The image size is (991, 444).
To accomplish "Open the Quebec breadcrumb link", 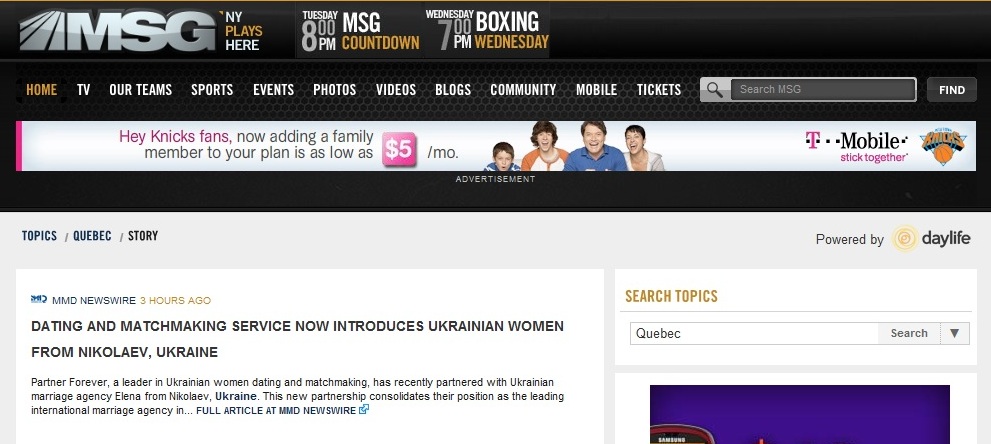I will pyautogui.click(x=92, y=236).
